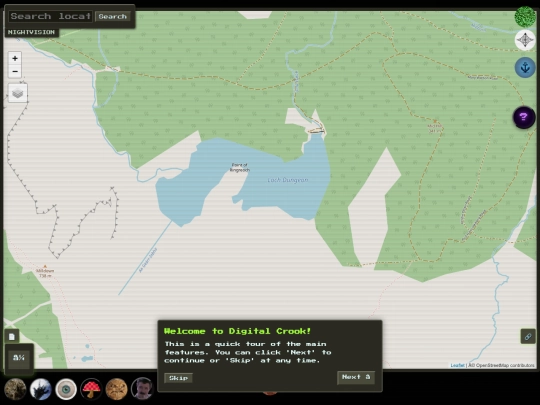Select the dark hand silhouette avatar
Image resolution: width=540 pixels, height=405 pixels.
click(41, 389)
